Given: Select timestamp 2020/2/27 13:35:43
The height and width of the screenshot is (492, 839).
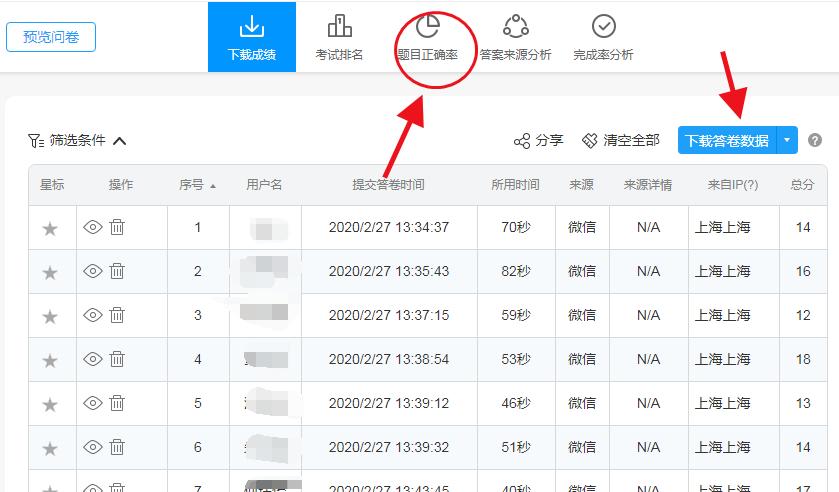Looking at the screenshot, I should tap(389, 271).
